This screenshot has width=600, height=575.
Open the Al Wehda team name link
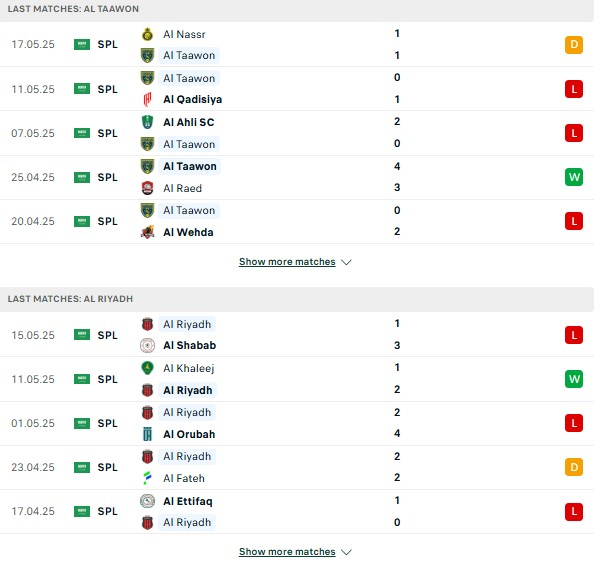188,232
